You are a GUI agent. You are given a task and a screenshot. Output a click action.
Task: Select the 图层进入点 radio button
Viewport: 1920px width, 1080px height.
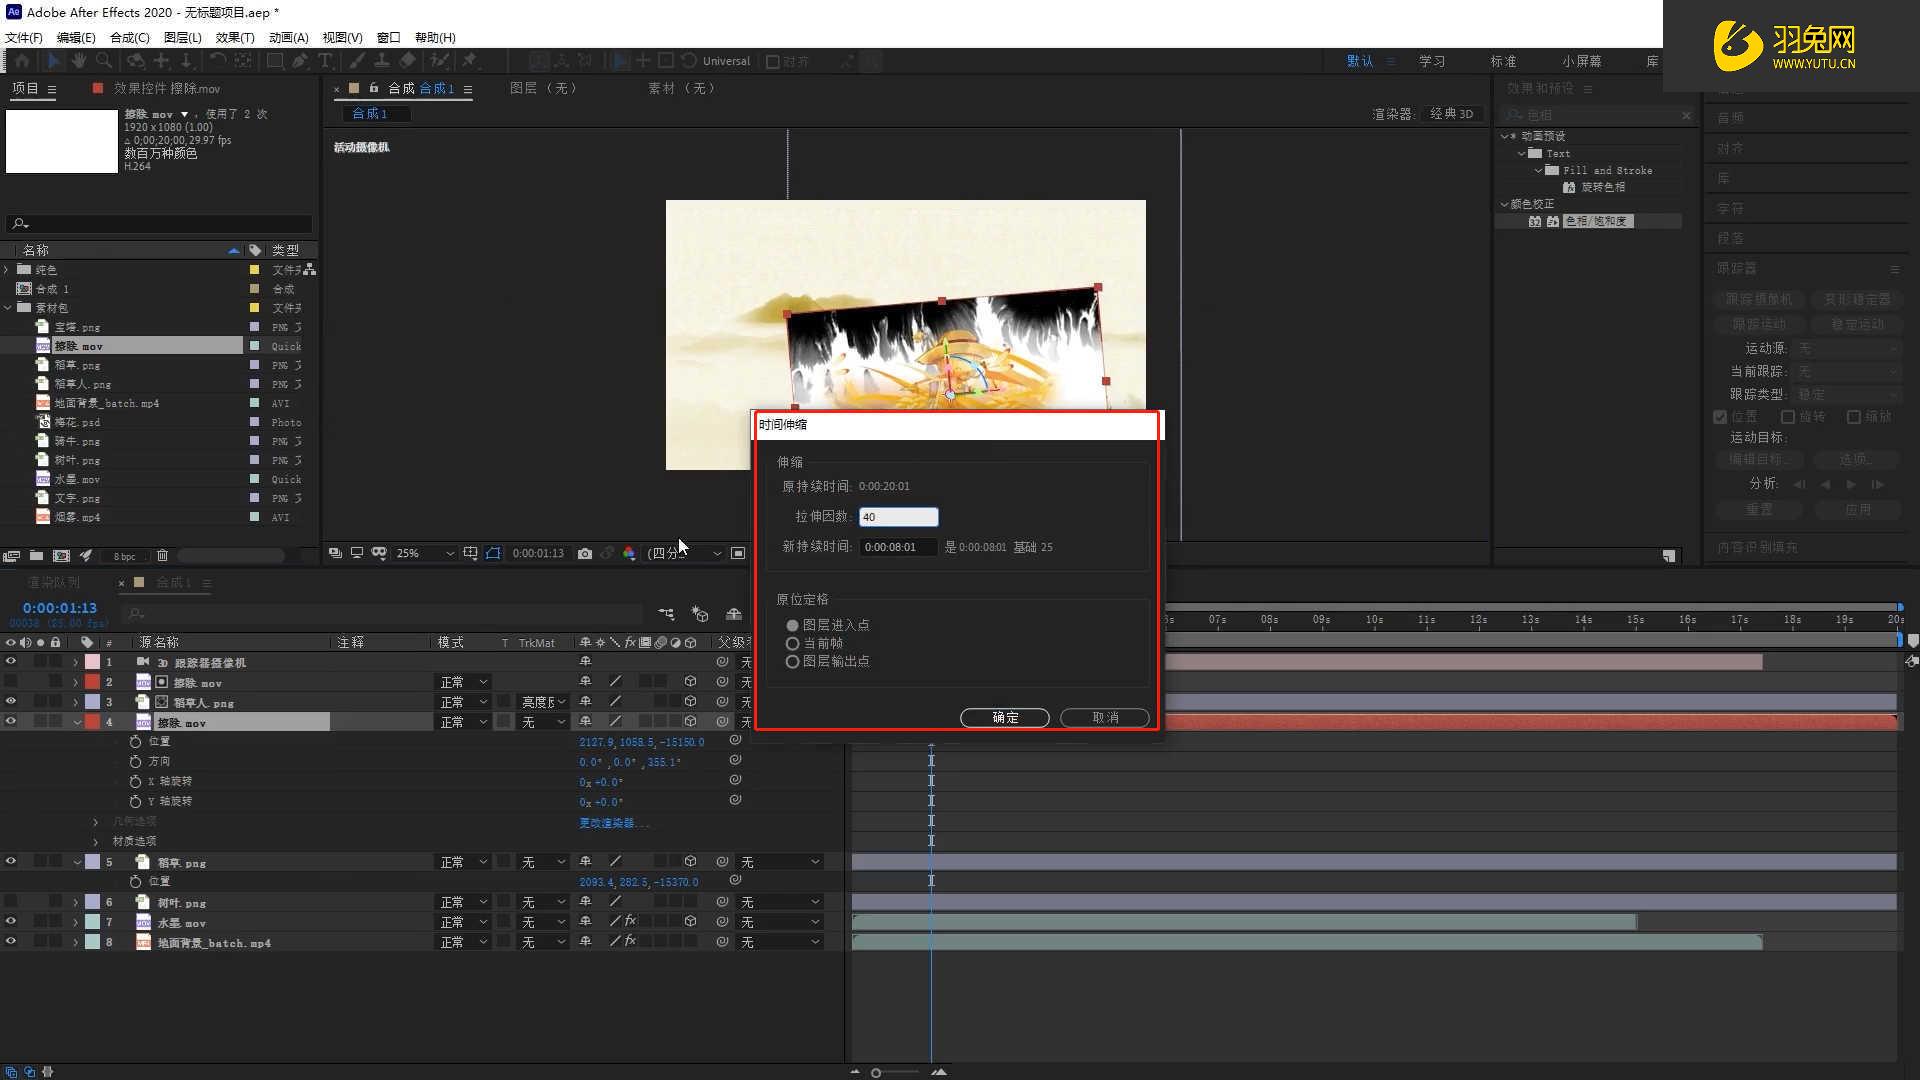click(x=792, y=625)
